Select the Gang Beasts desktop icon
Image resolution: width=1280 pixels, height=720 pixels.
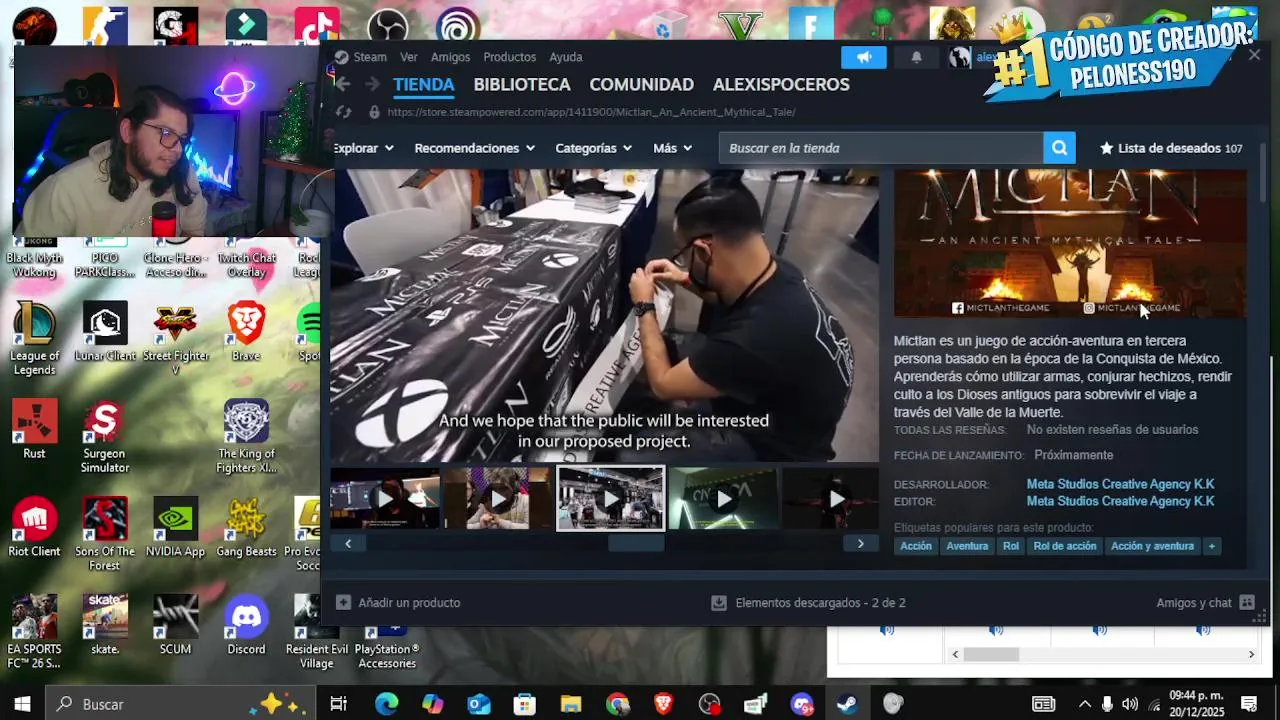(246, 528)
